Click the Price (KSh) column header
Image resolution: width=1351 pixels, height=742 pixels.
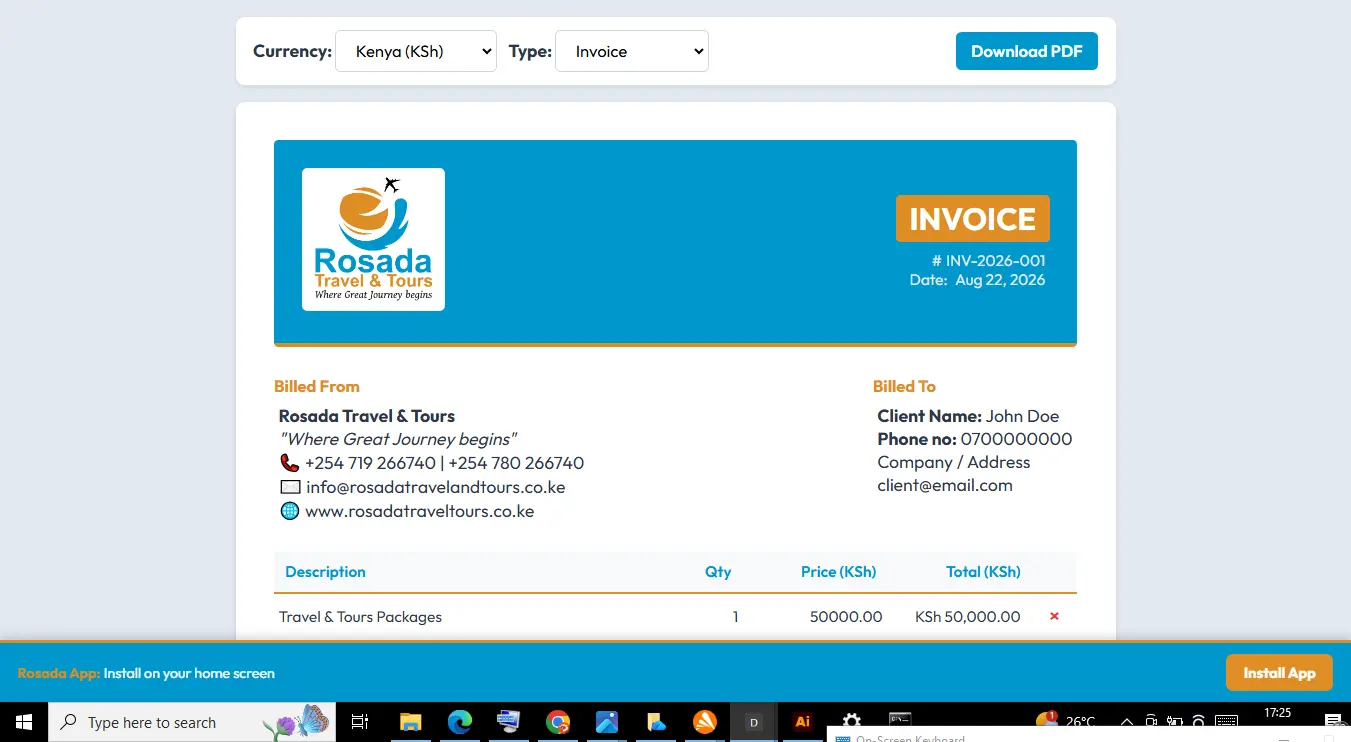[x=838, y=572]
